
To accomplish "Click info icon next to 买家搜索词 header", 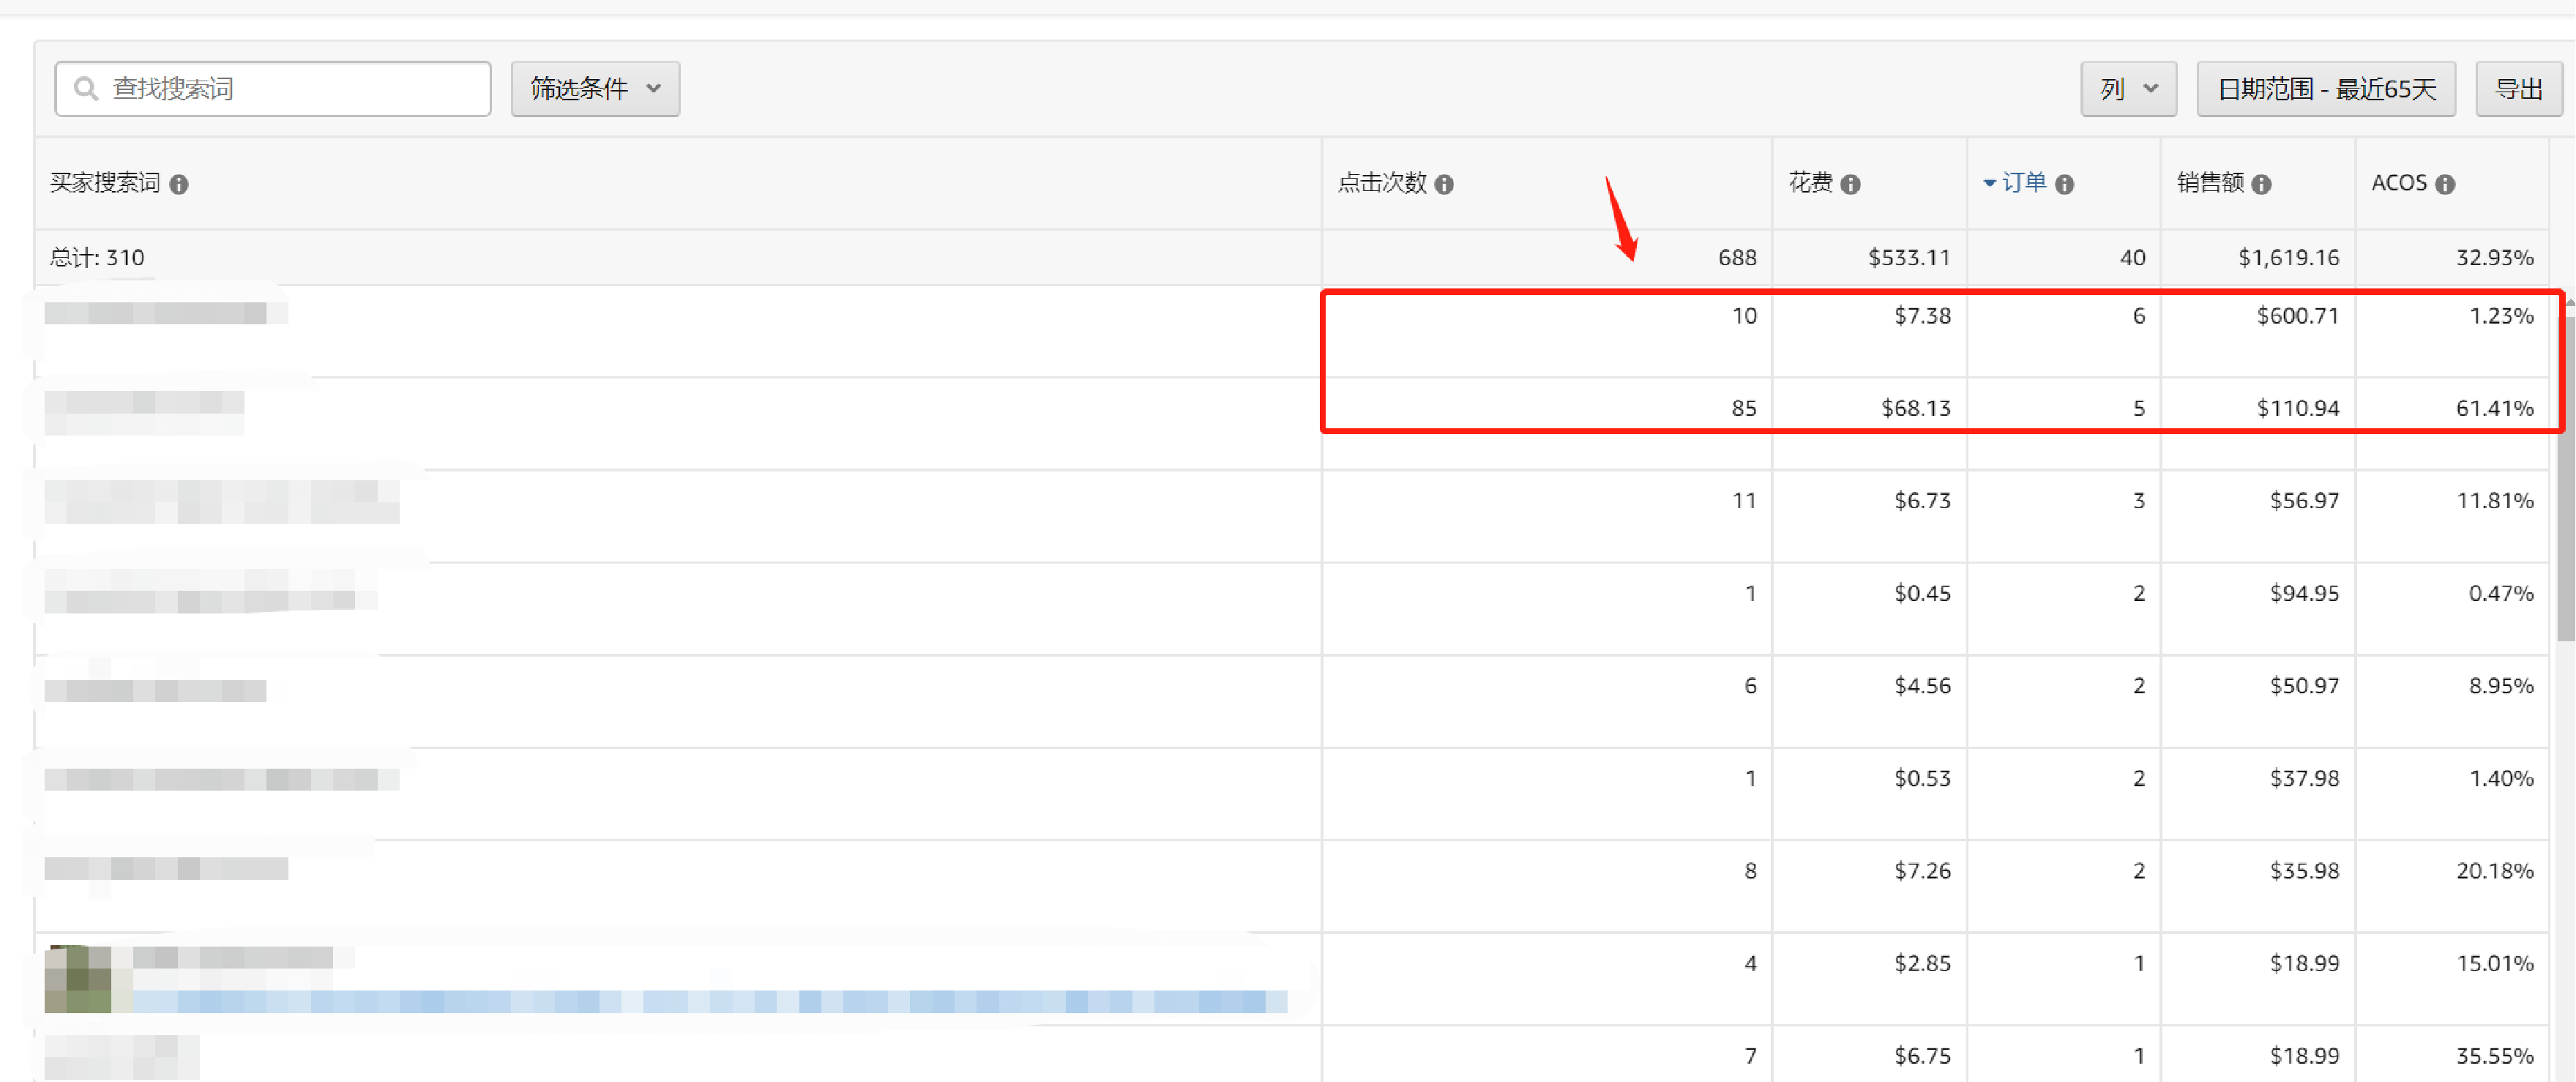I will point(179,184).
